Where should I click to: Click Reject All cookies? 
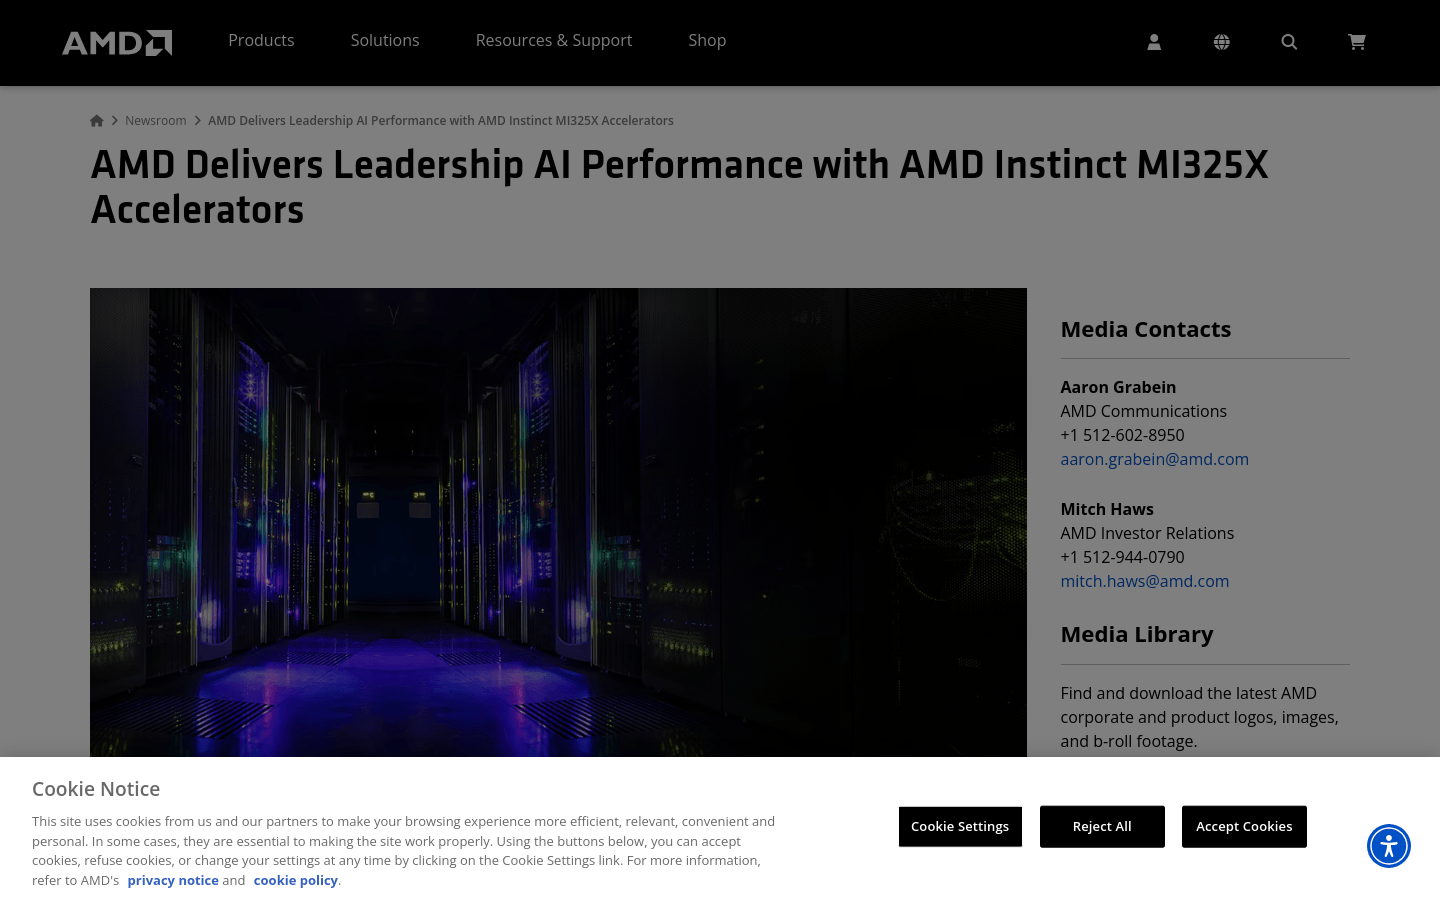(x=1102, y=826)
